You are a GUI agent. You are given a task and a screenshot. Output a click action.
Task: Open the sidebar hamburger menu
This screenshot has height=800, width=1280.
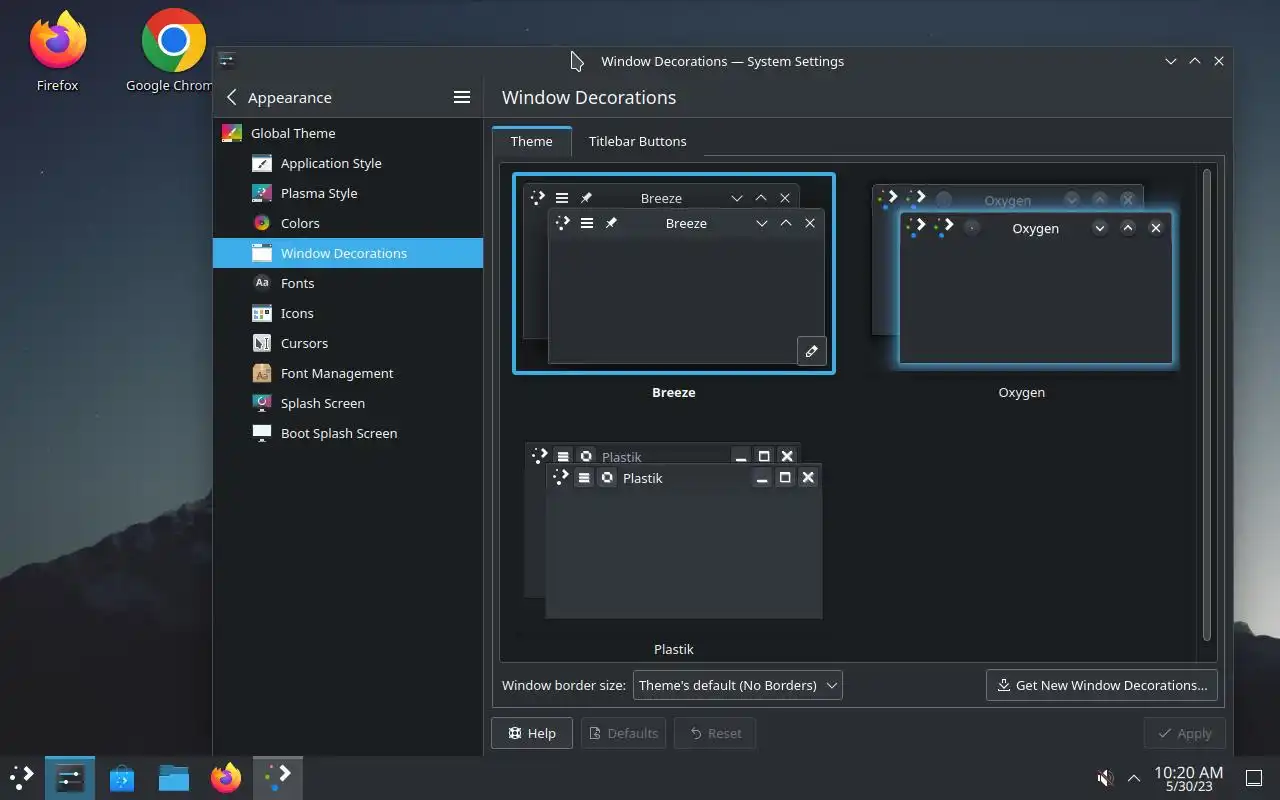click(462, 97)
